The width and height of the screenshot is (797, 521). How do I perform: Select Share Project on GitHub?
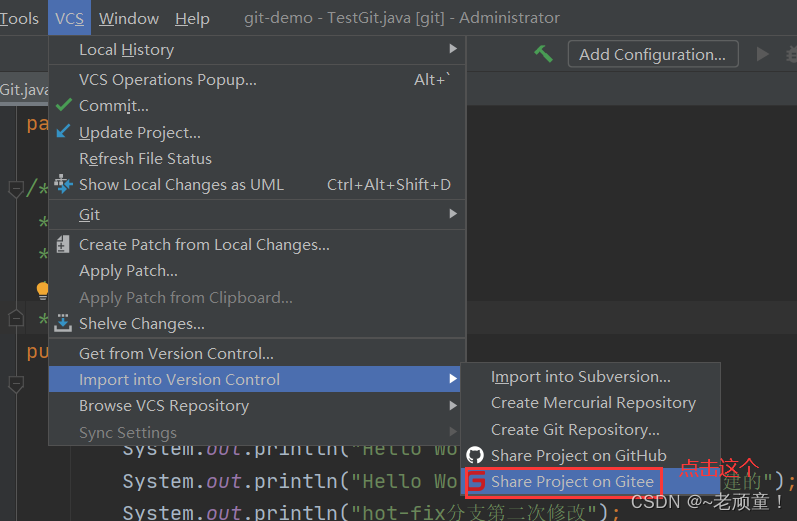(591, 456)
